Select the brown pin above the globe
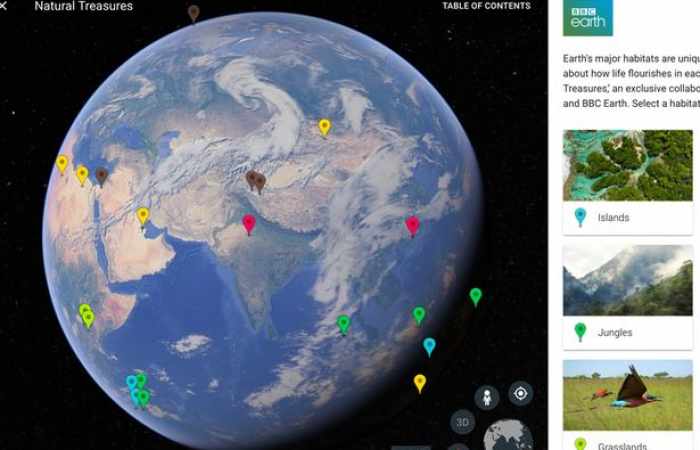700x450 pixels. [x=193, y=13]
